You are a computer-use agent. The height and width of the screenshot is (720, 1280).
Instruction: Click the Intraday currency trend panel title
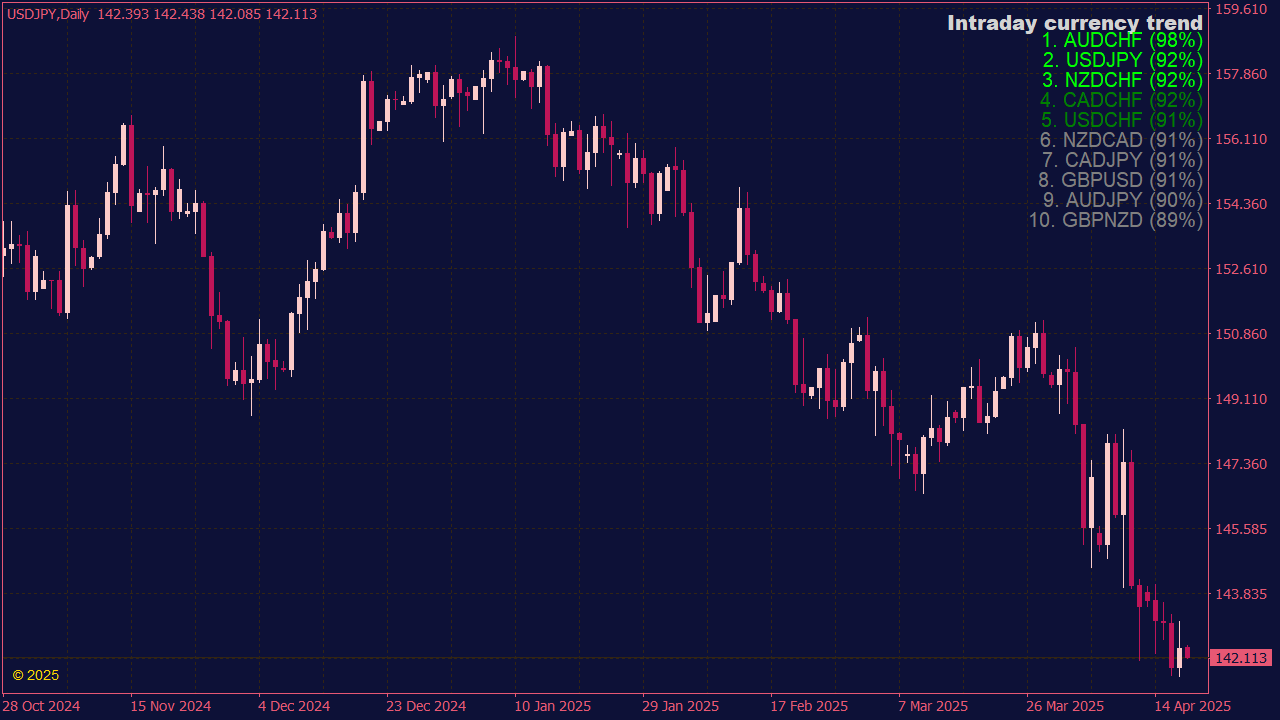(1074, 22)
